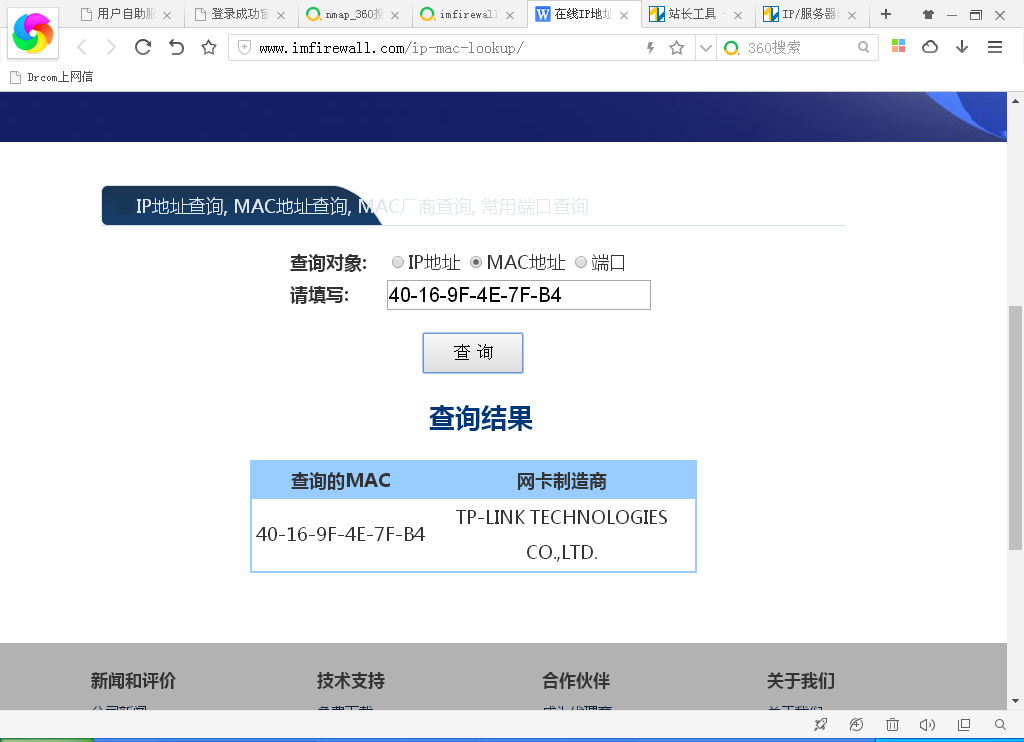Click the favorites star beside the undo icon
This screenshot has width=1024, height=742.
tap(209, 47)
